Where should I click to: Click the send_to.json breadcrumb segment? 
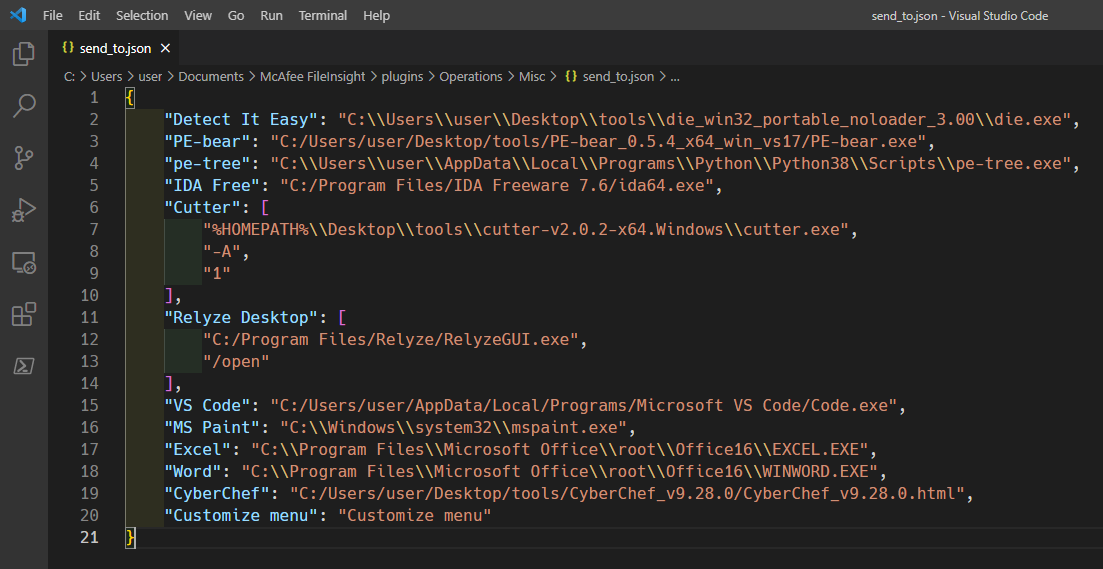609,77
